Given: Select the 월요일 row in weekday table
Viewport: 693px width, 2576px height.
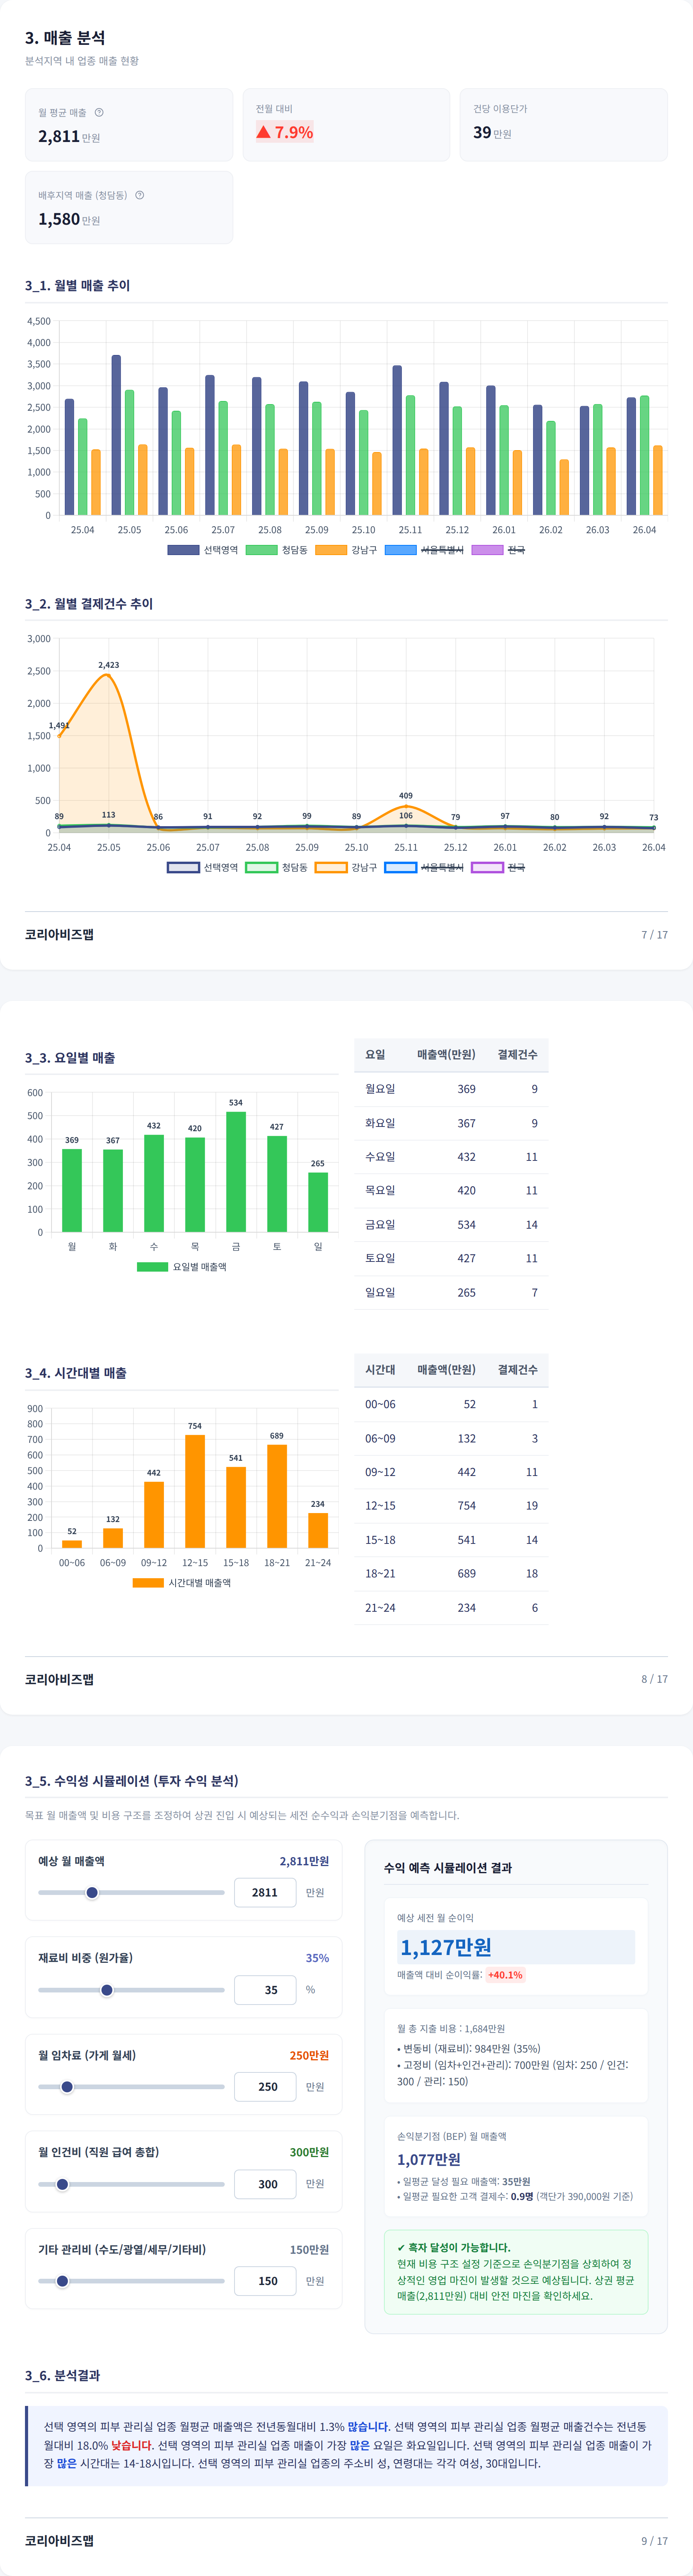Looking at the screenshot, I should (x=451, y=1089).
